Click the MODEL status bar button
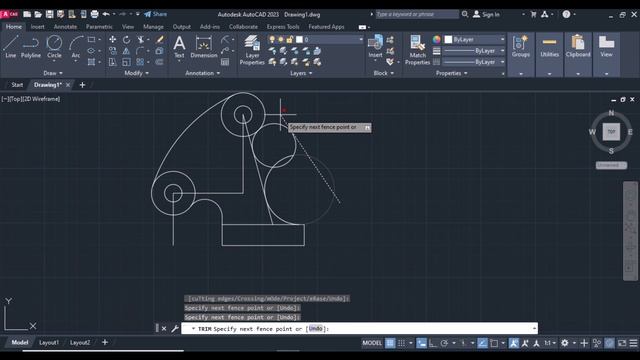The width and height of the screenshot is (640, 360). 372,343
